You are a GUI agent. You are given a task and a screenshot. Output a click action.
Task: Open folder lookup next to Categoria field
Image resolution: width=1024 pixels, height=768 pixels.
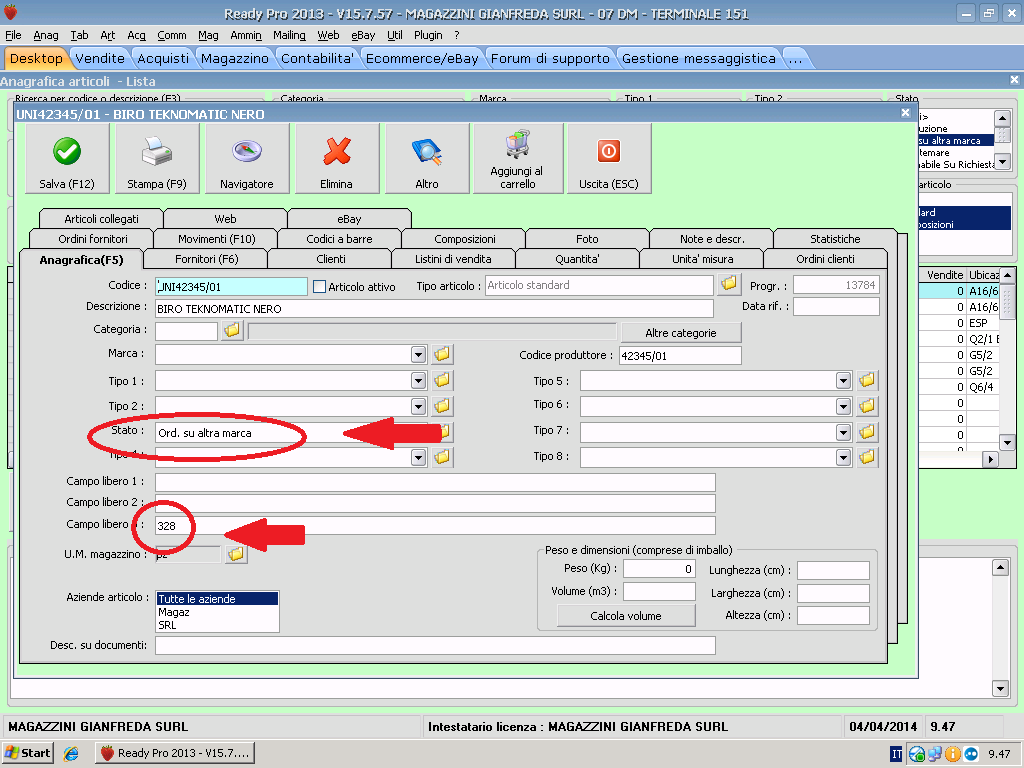click(232, 330)
